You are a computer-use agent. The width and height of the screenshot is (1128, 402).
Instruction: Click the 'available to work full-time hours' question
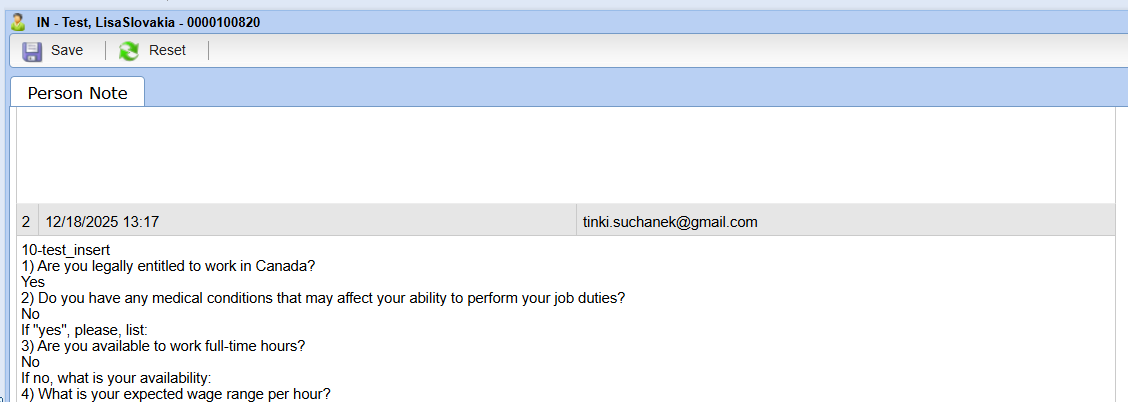163,346
